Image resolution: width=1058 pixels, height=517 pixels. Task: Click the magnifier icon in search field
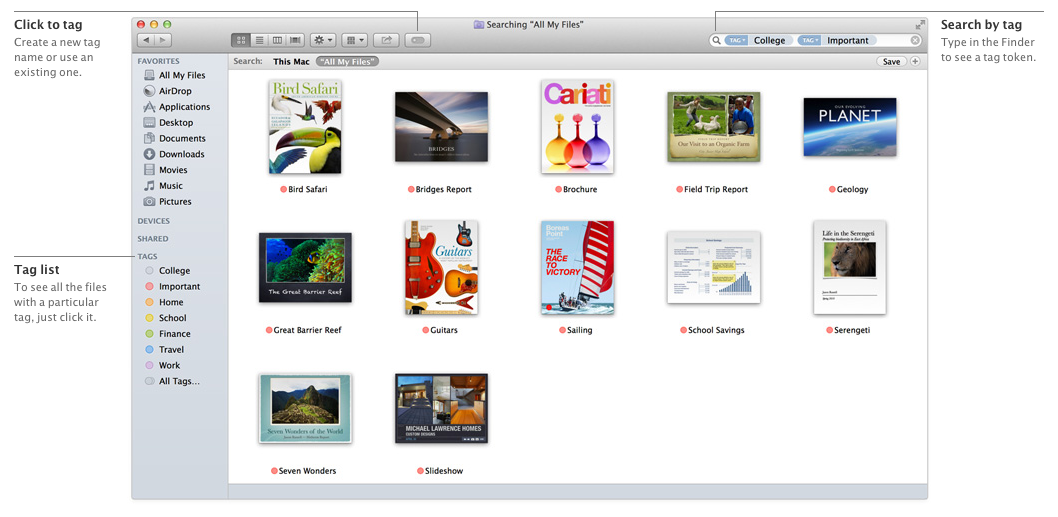point(717,40)
